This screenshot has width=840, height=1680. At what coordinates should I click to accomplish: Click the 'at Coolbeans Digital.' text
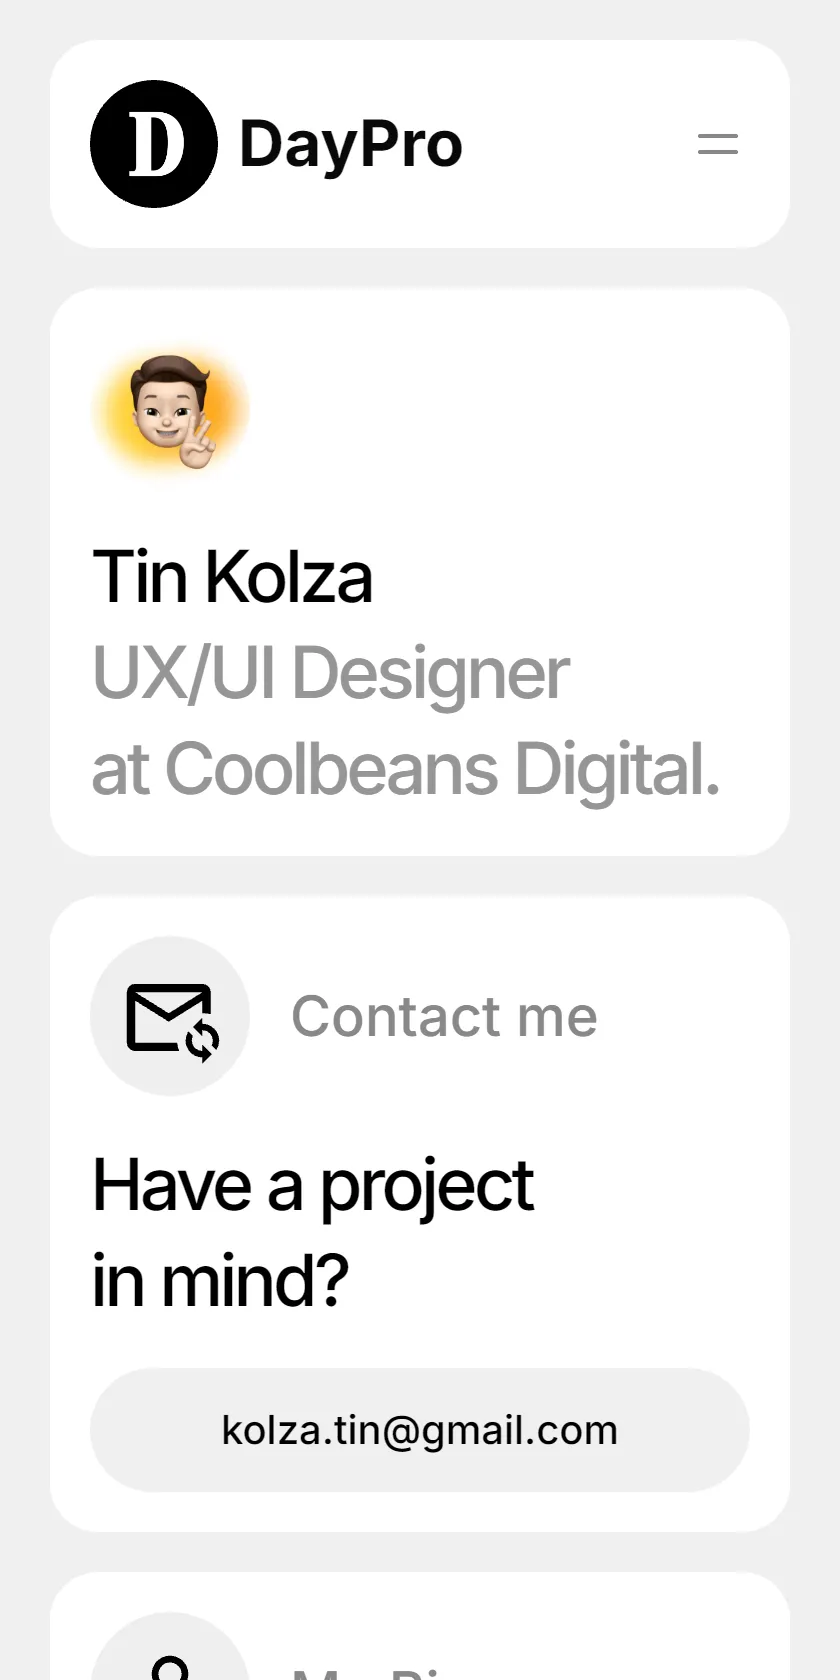point(406,769)
